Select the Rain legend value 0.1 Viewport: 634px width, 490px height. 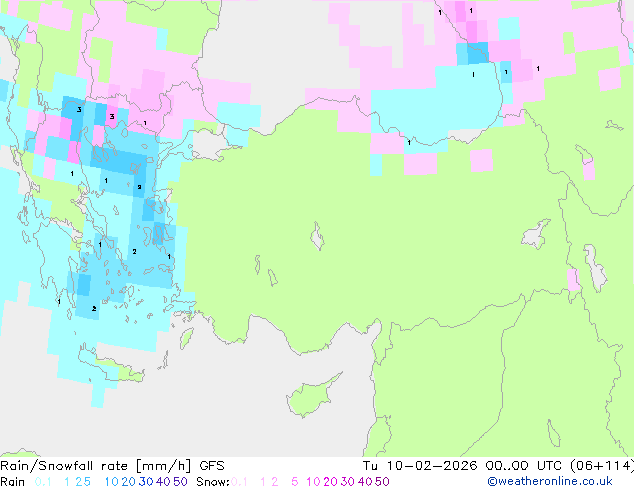pos(43,482)
